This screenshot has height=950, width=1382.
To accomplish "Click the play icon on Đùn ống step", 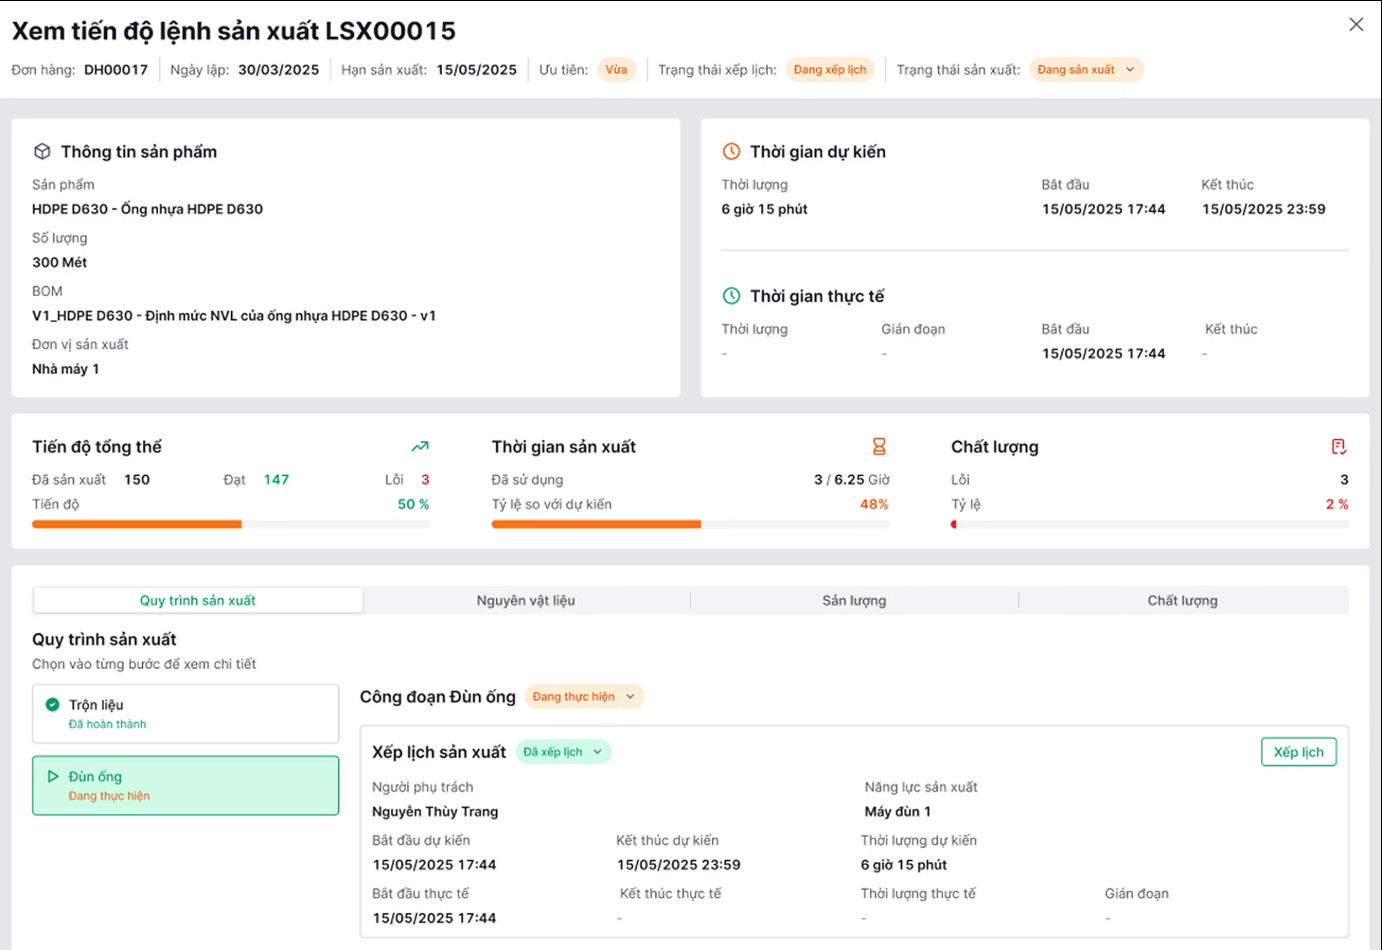I will point(53,777).
